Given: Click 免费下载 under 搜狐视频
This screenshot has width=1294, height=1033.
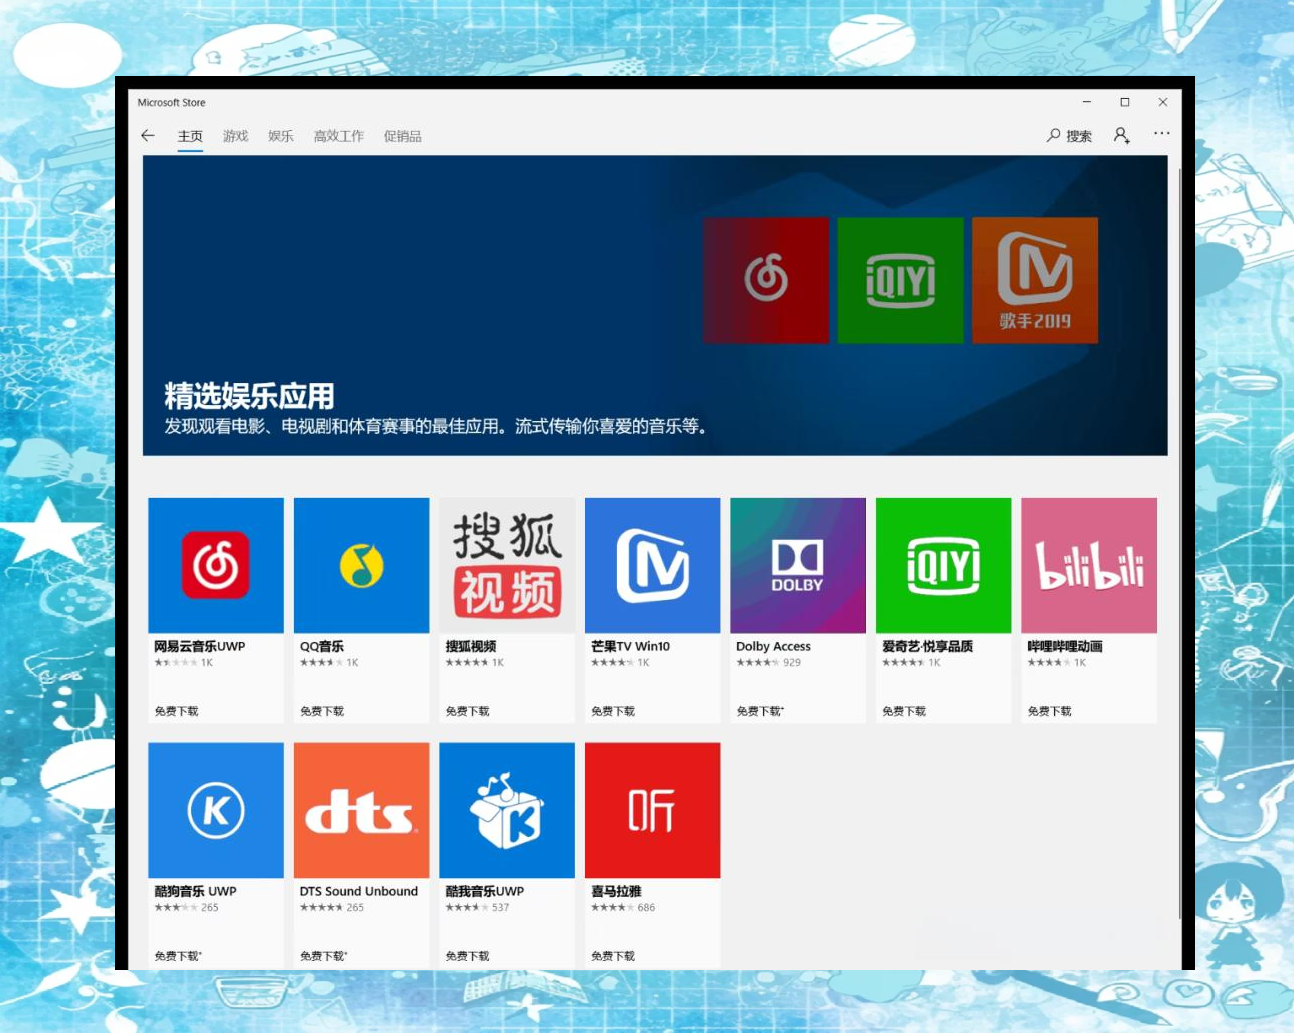Looking at the screenshot, I should click(467, 711).
